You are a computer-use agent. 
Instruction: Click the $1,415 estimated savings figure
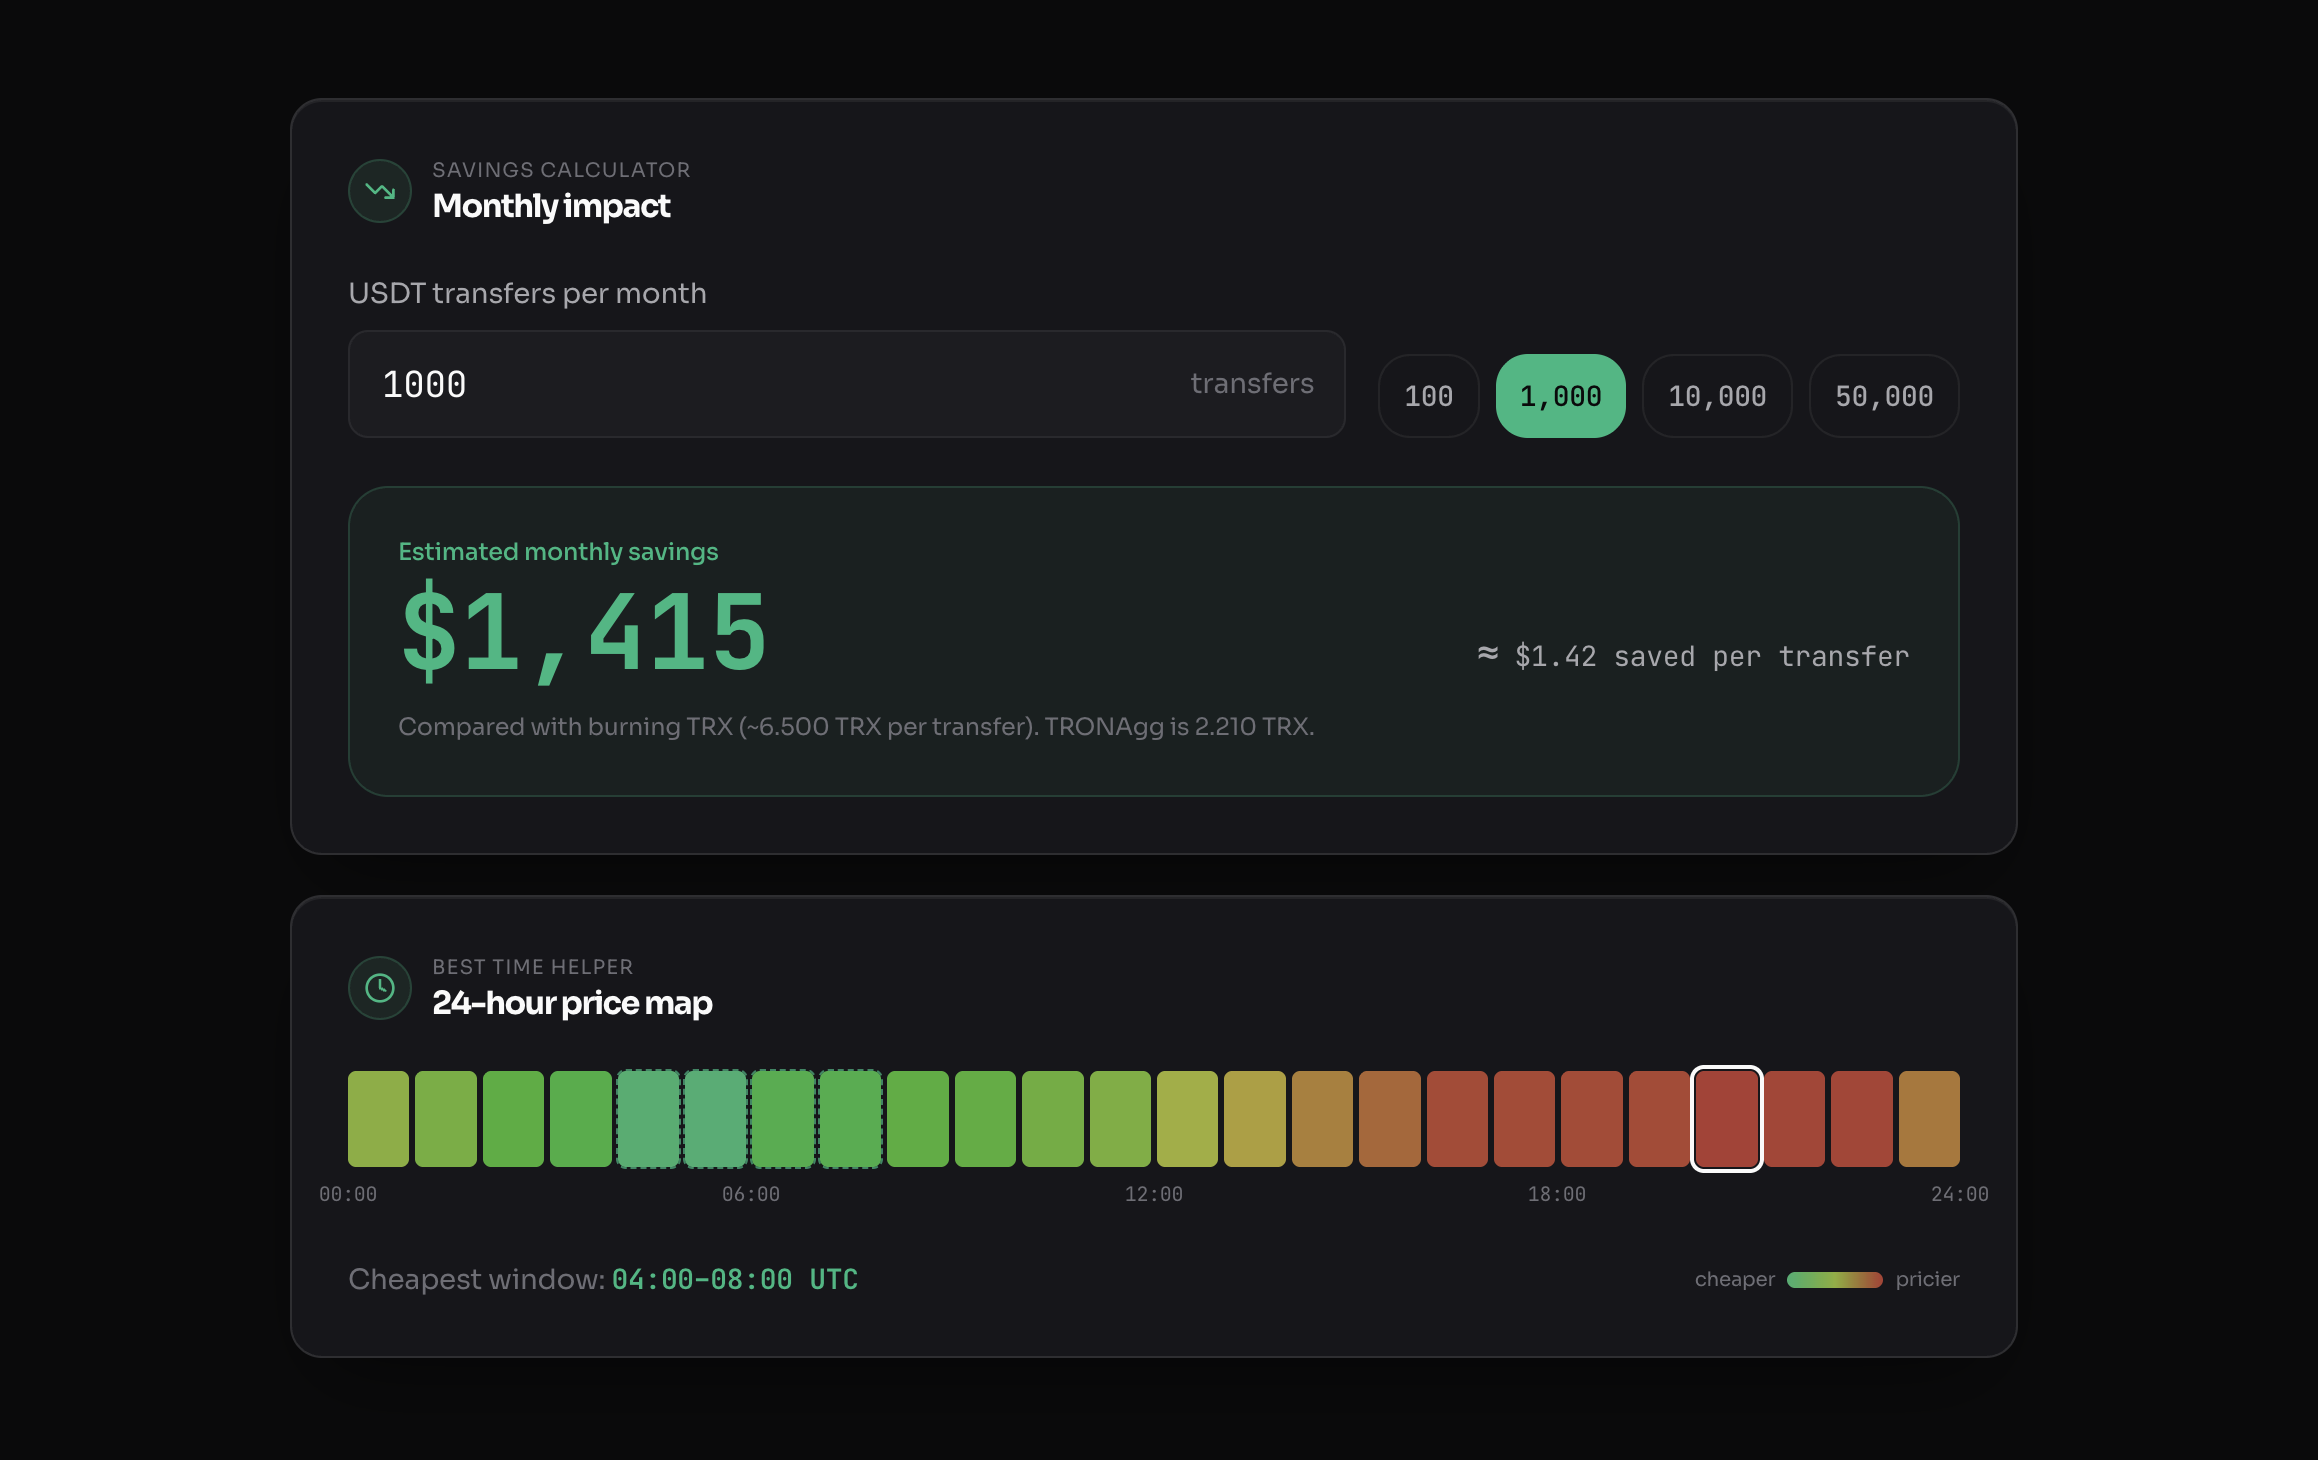pyautogui.click(x=584, y=632)
